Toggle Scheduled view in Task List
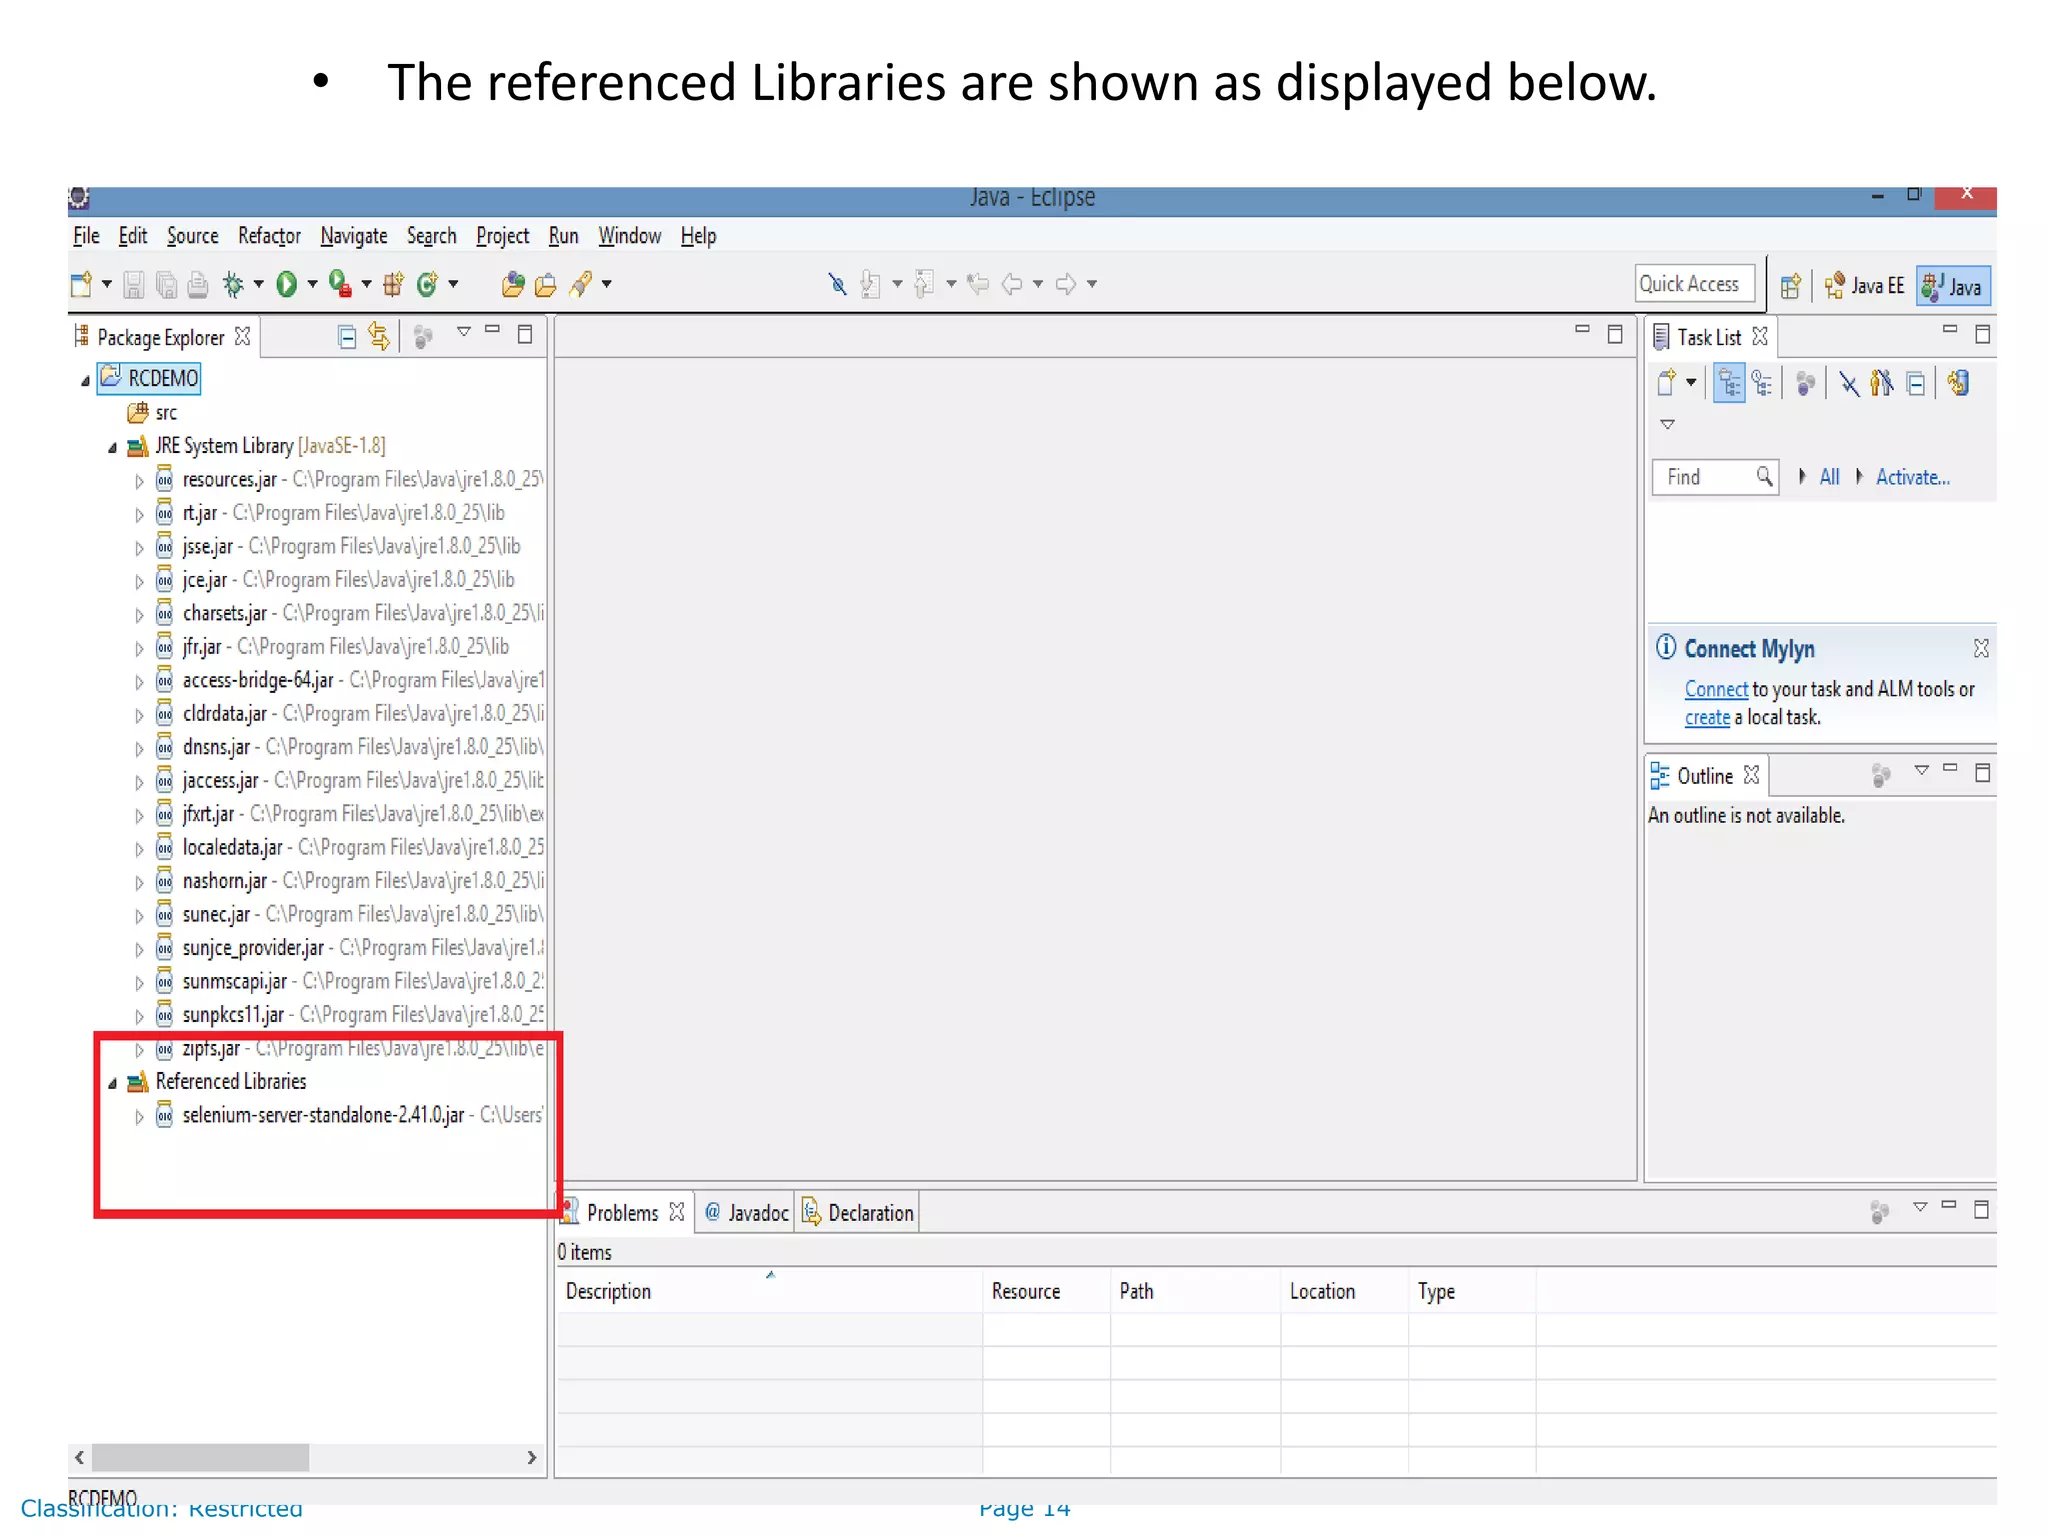 pyautogui.click(x=1762, y=383)
